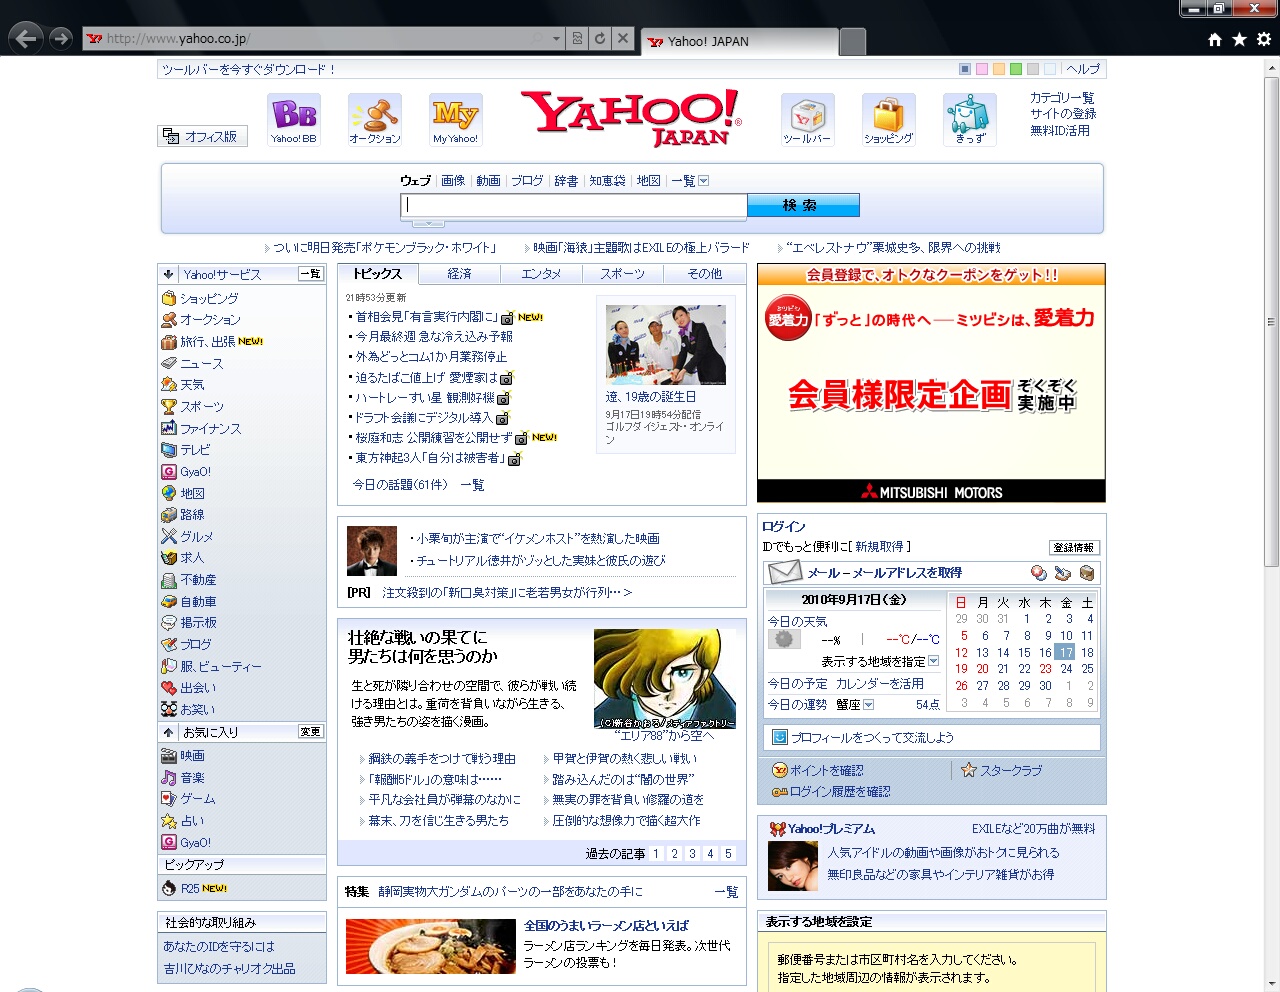The image size is (1280, 992).
Task: Switch to the スポーツ topics tab
Action: tap(622, 274)
